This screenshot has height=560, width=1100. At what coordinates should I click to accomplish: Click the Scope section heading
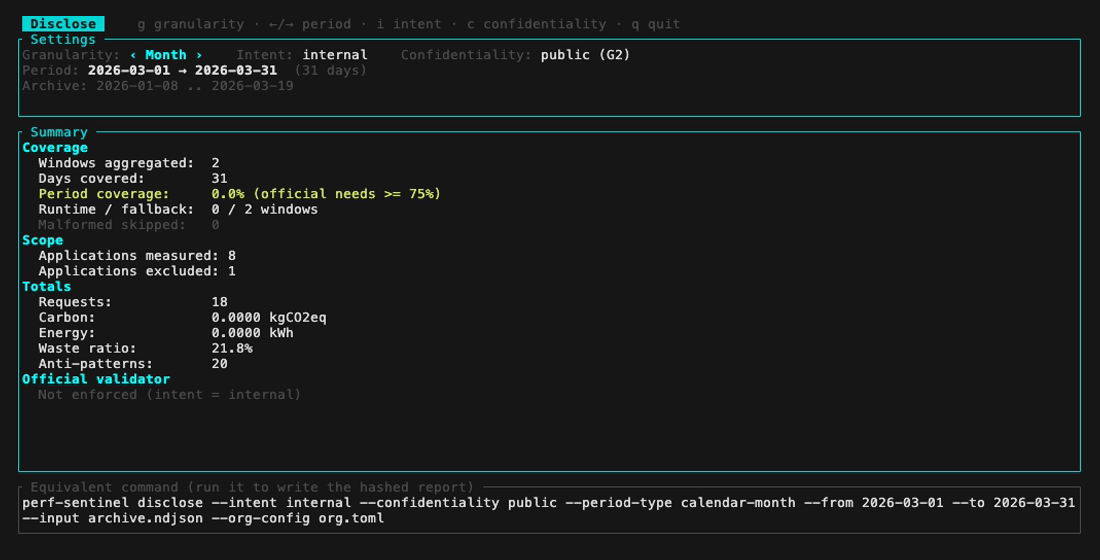coord(42,240)
